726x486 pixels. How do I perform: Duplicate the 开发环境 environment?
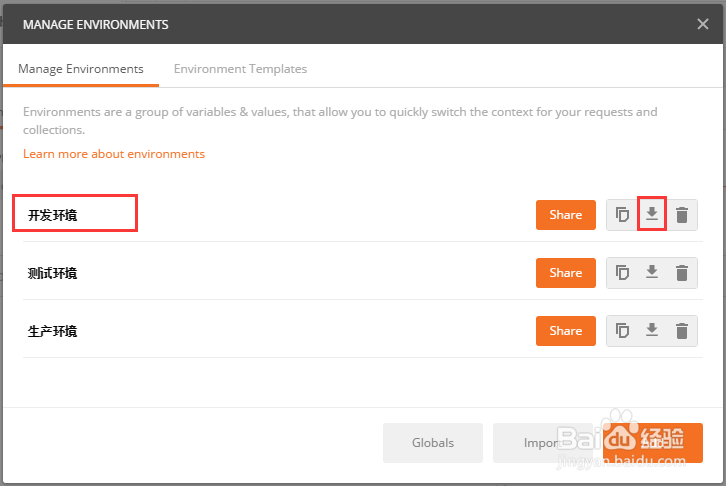(622, 215)
